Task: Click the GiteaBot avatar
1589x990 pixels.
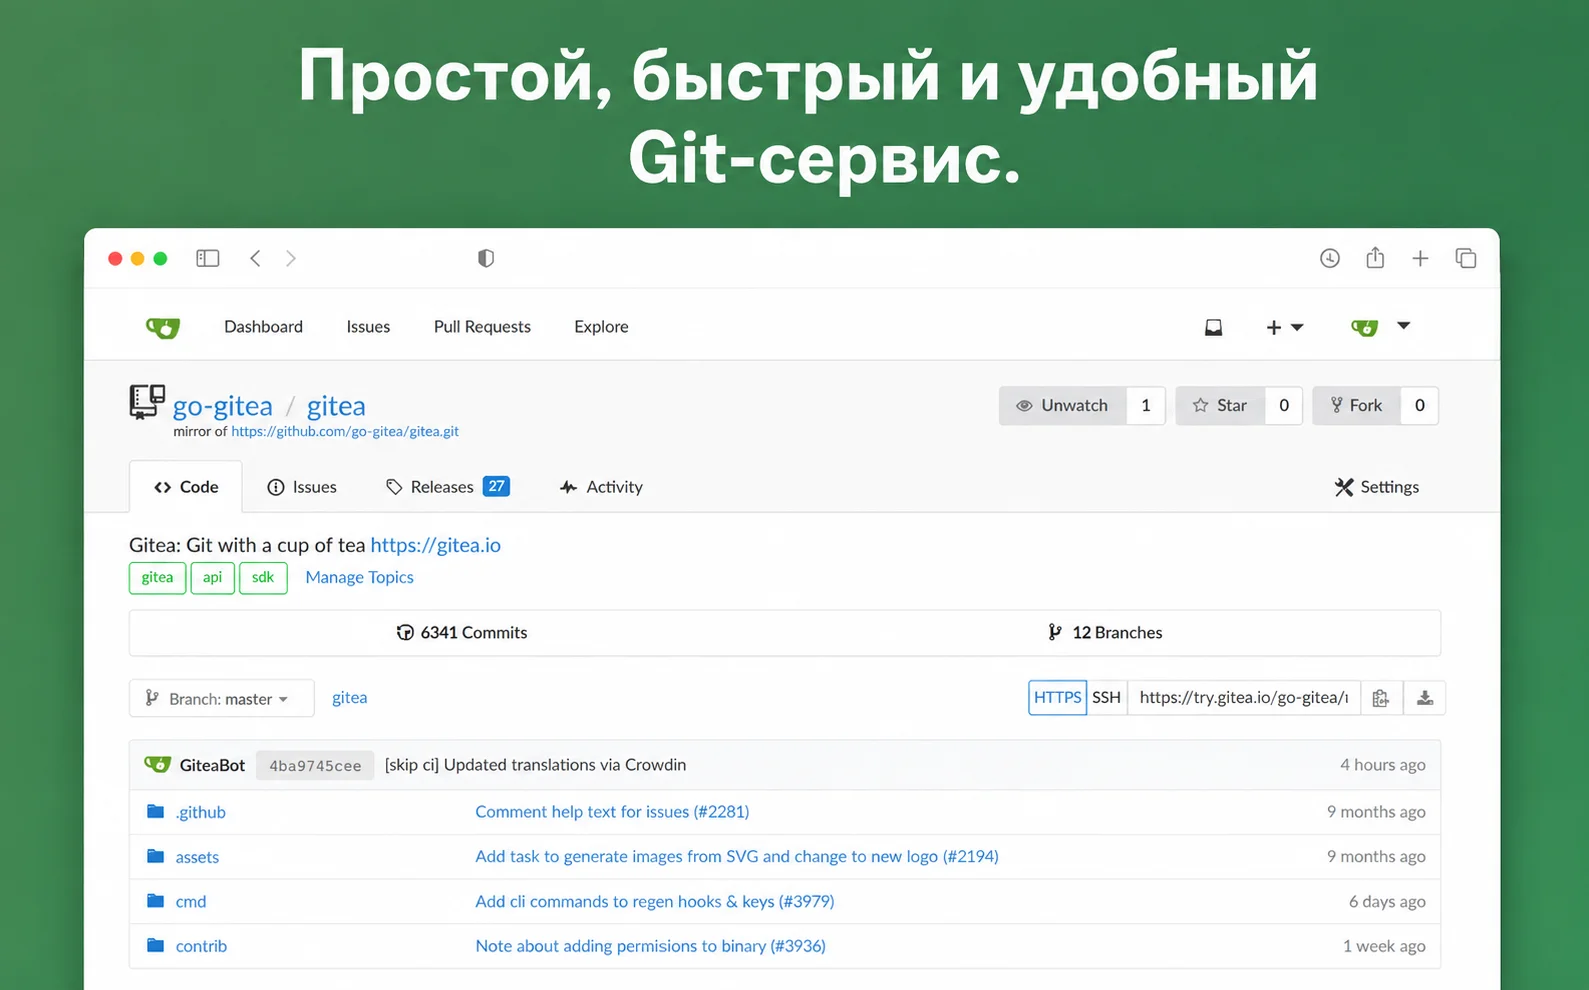Action: point(158,765)
